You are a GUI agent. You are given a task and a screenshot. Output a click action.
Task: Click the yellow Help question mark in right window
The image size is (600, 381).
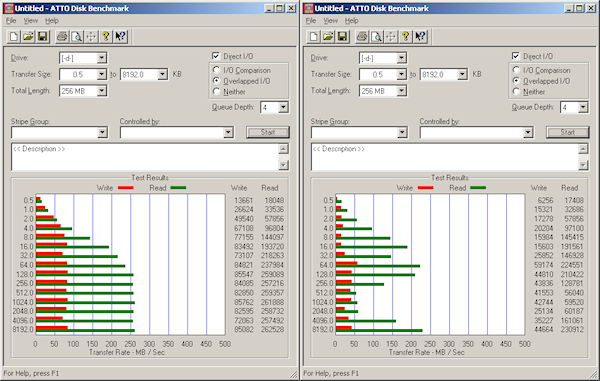pos(405,36)
